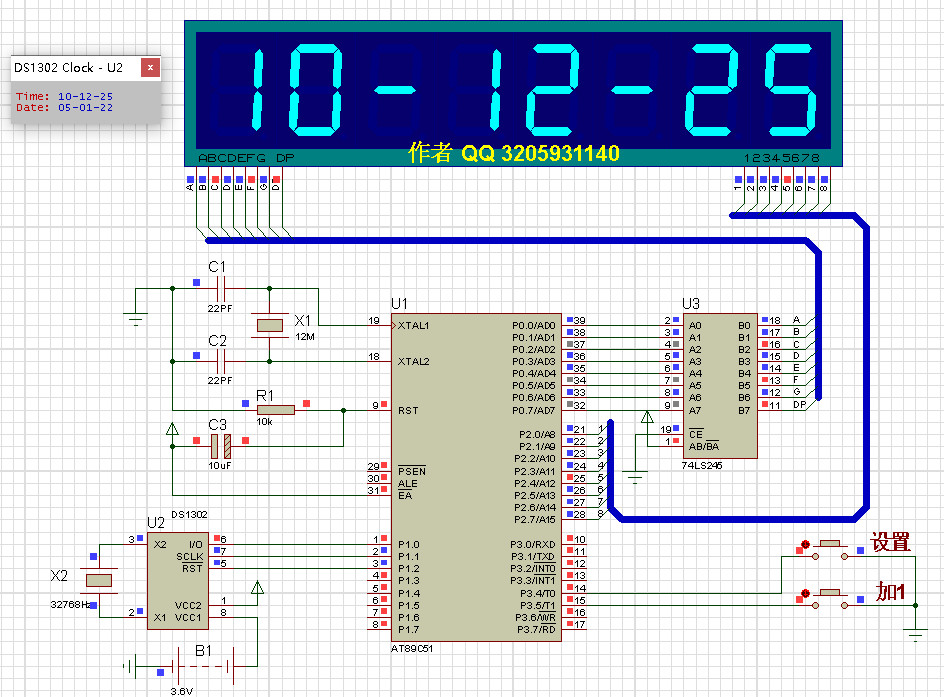Click the 10k value under R1
944x697 pixels.
pos(264,422)
